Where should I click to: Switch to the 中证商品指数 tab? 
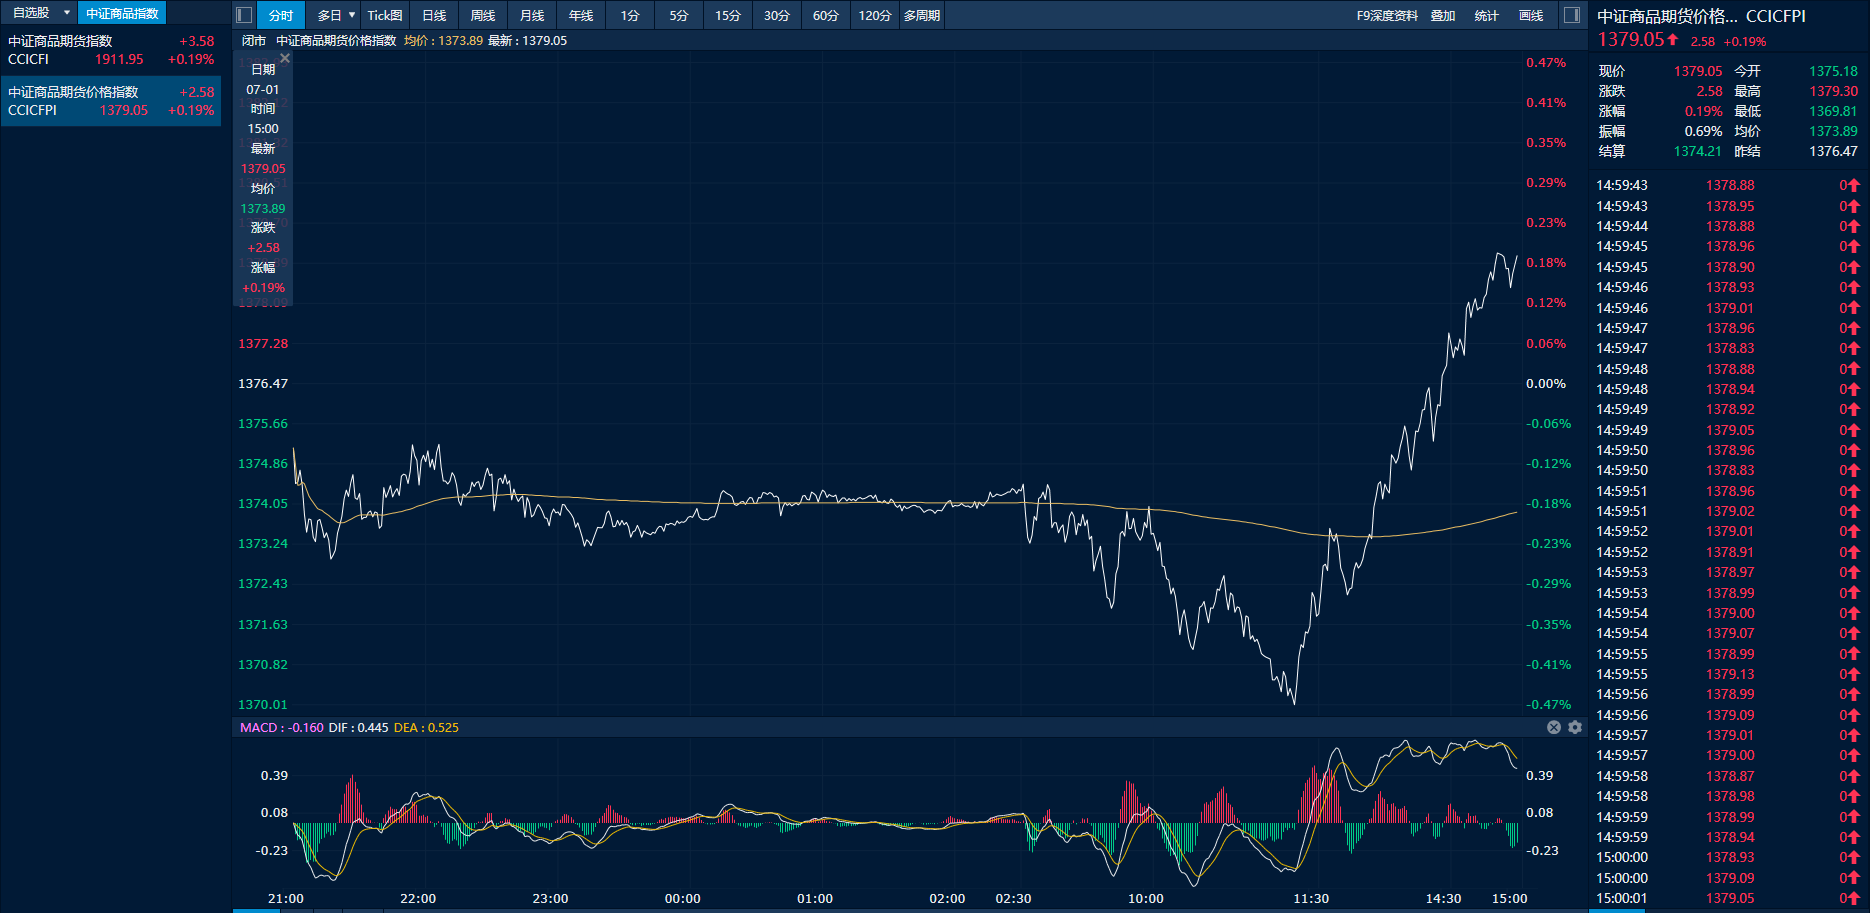[122, 13]
